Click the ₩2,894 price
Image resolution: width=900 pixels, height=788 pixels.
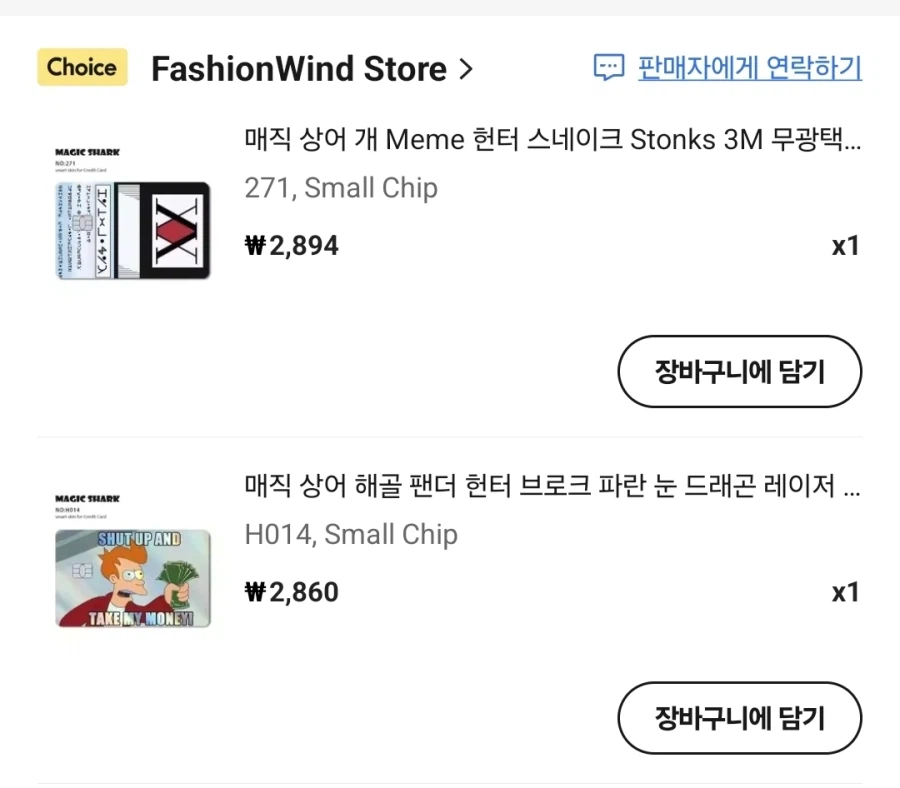(x=292, y=246)
